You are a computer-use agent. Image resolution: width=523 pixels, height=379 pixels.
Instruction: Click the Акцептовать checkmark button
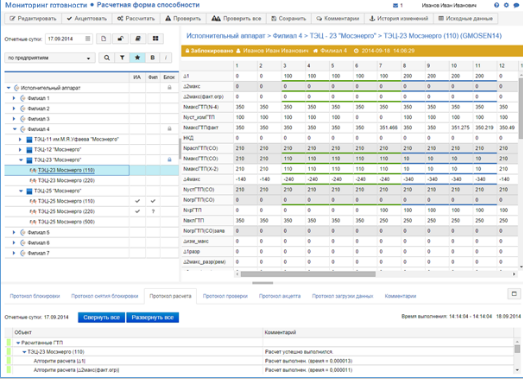point(86,18)
